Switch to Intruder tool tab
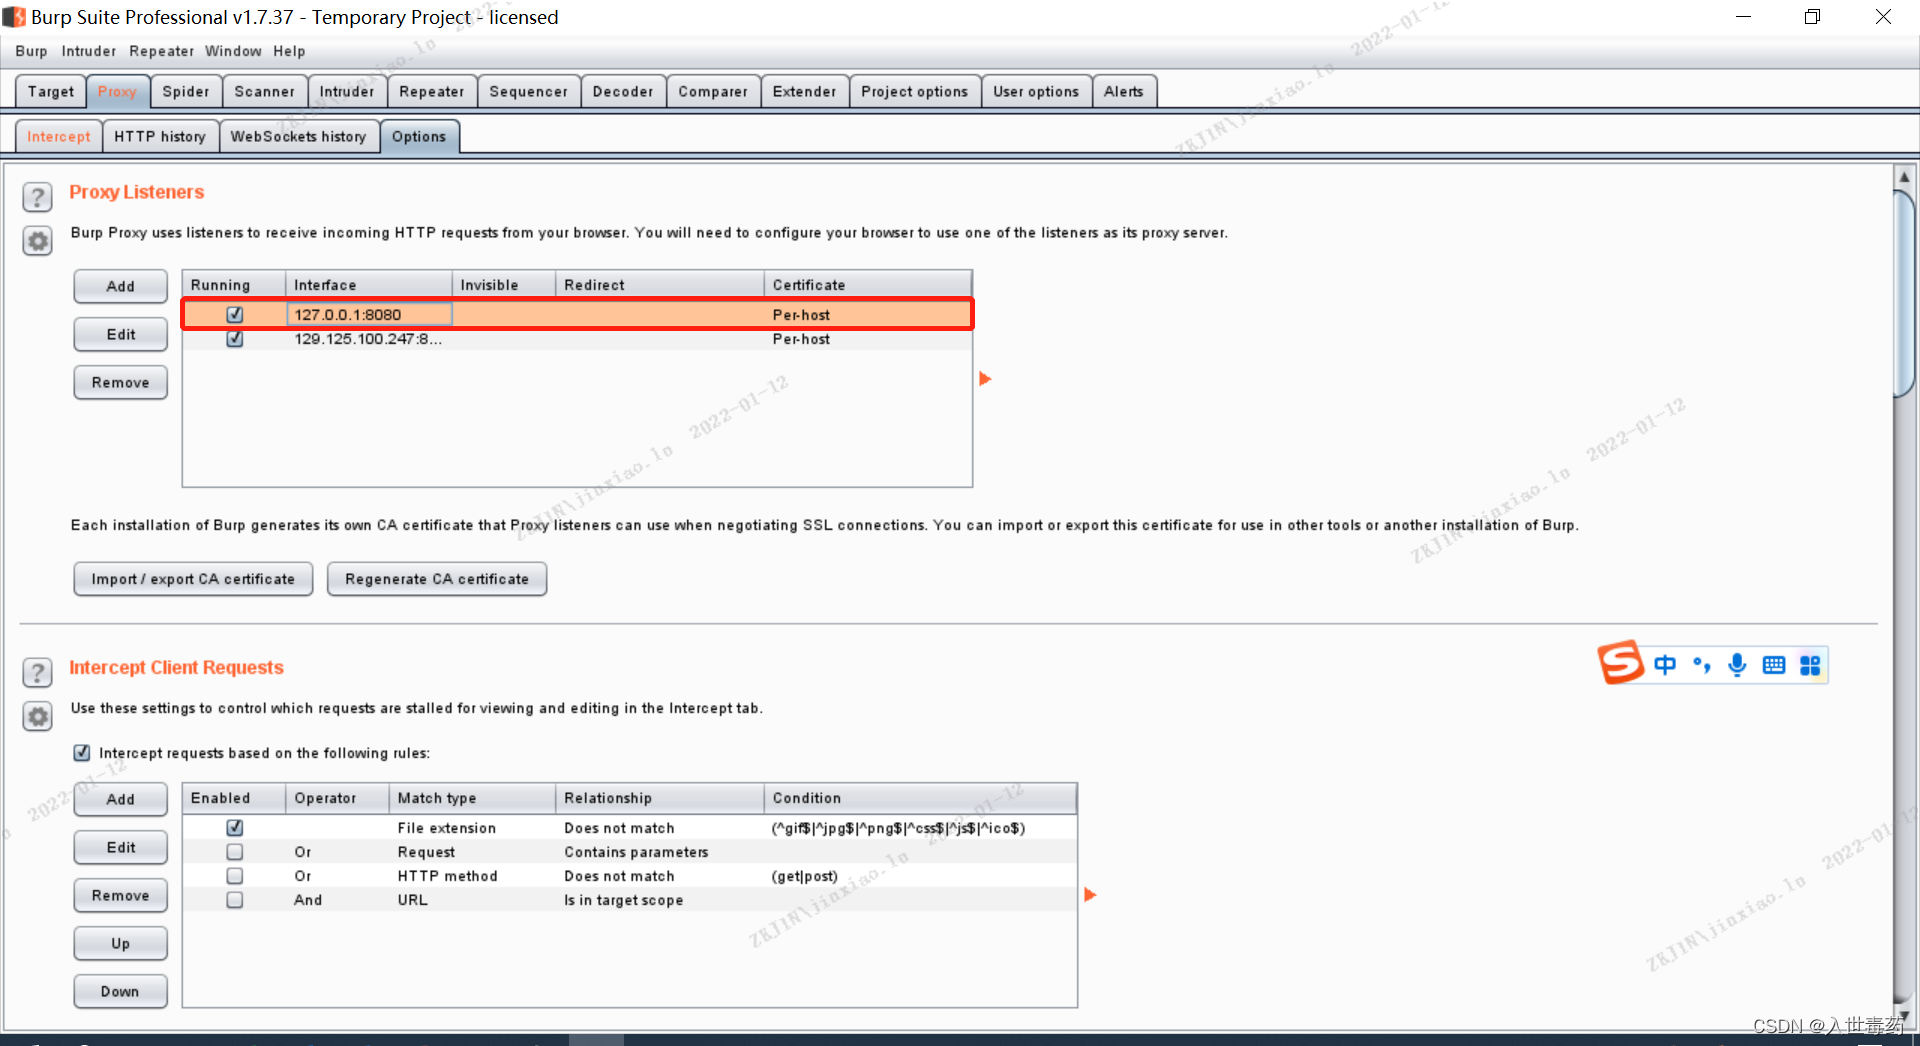The image size is (1920, 1046). click(347, 91)
